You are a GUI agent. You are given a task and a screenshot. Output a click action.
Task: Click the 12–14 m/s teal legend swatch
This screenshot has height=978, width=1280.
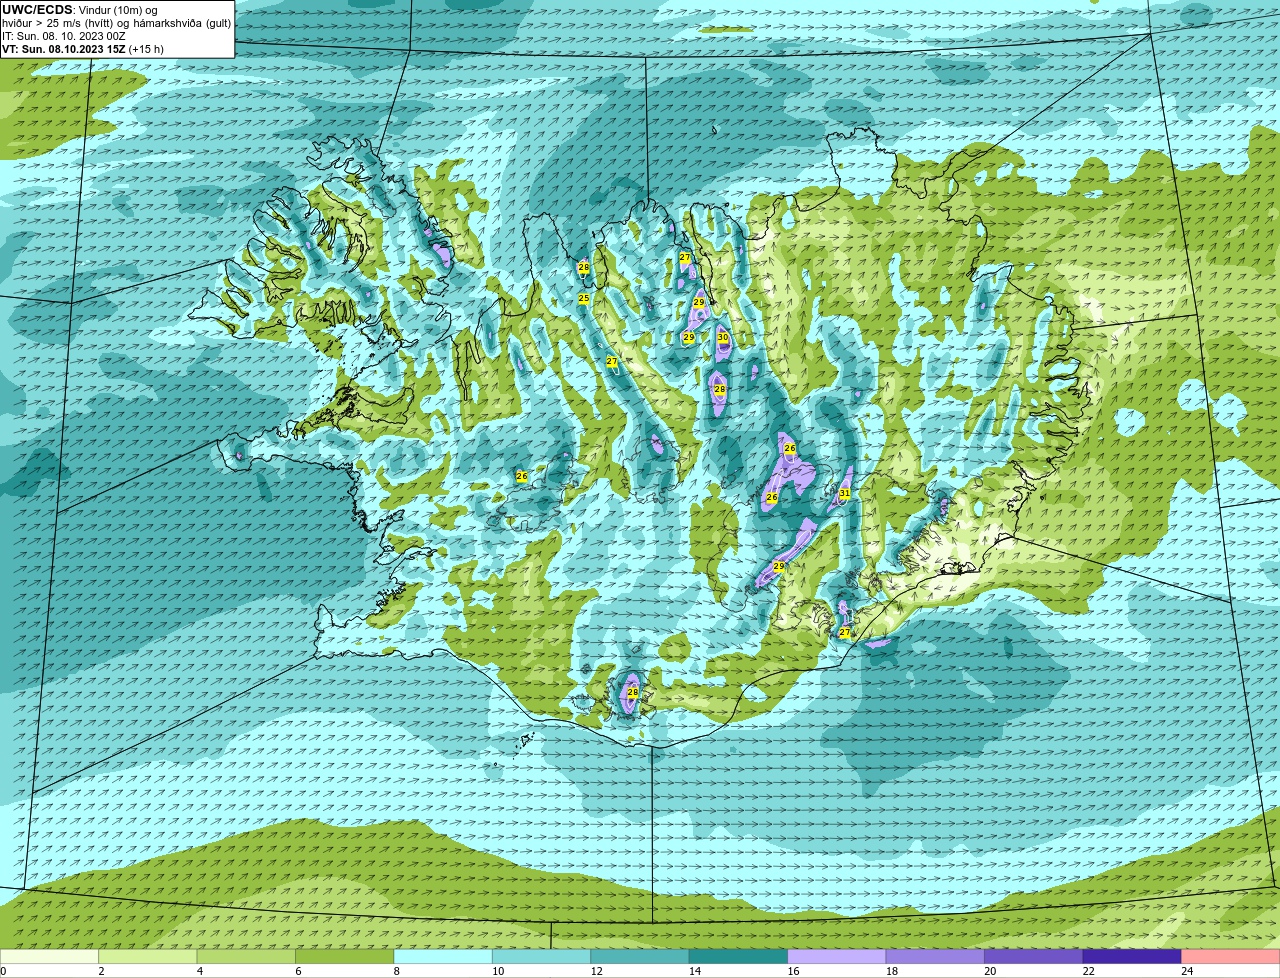pyautogui.click(x=640, y=956)
